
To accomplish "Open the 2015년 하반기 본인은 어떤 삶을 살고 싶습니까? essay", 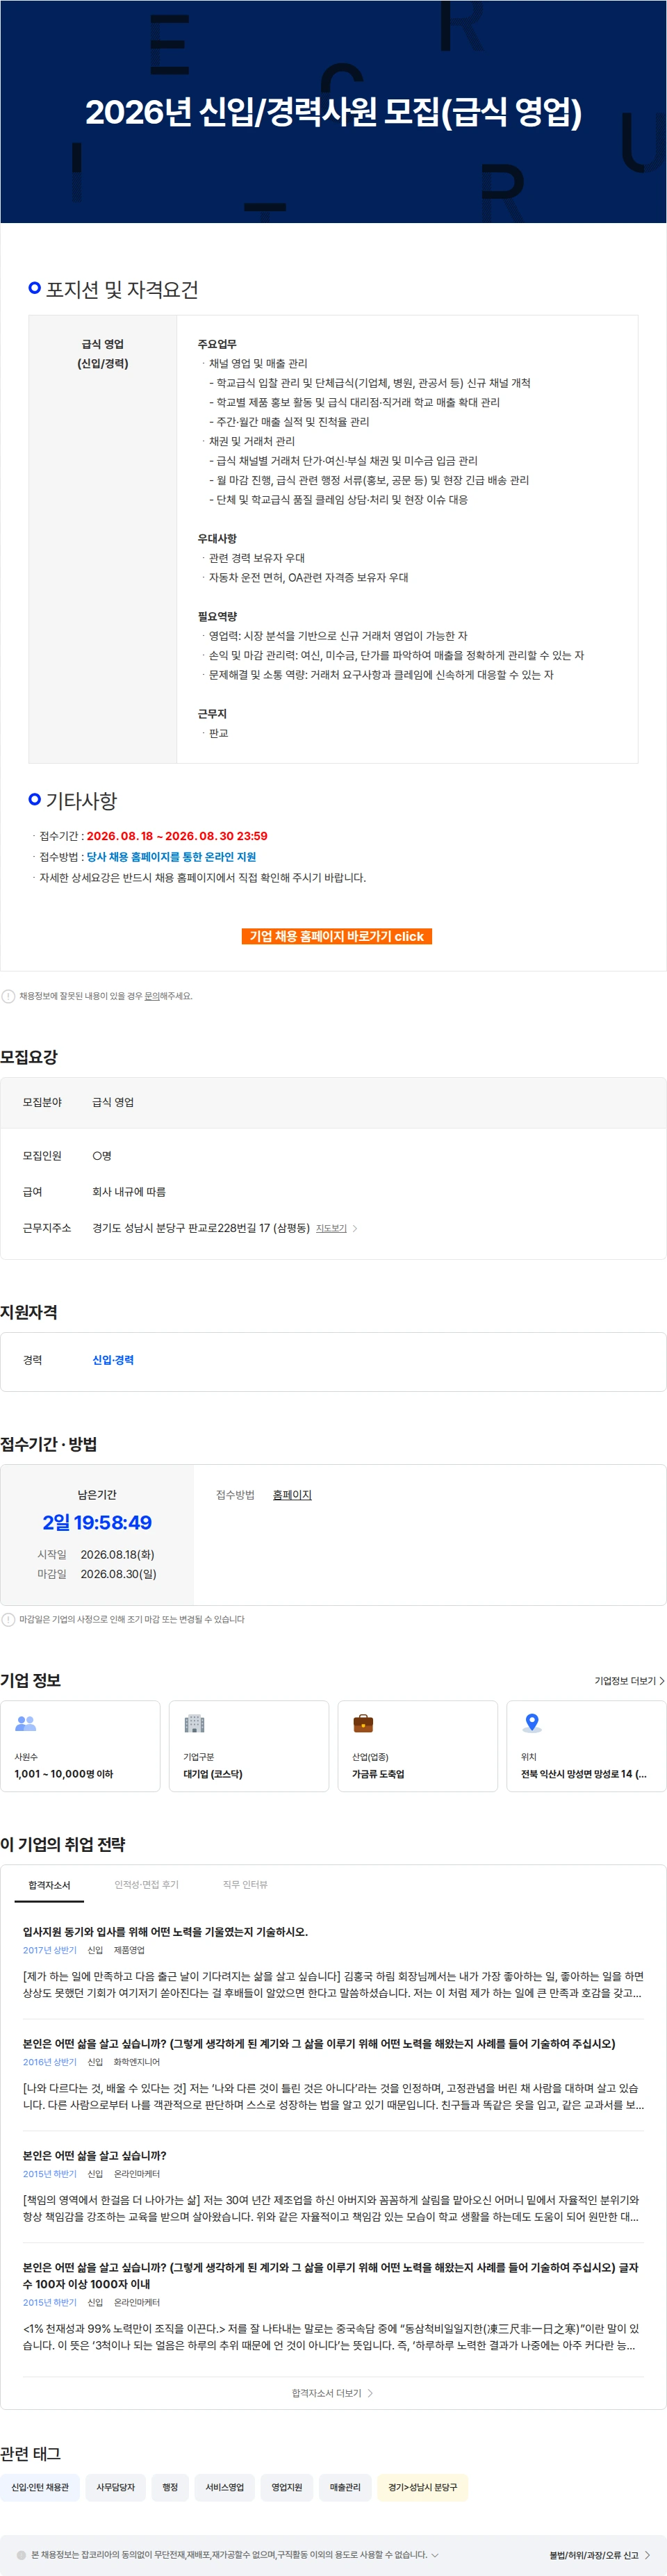I will (x=95, y=2156).
